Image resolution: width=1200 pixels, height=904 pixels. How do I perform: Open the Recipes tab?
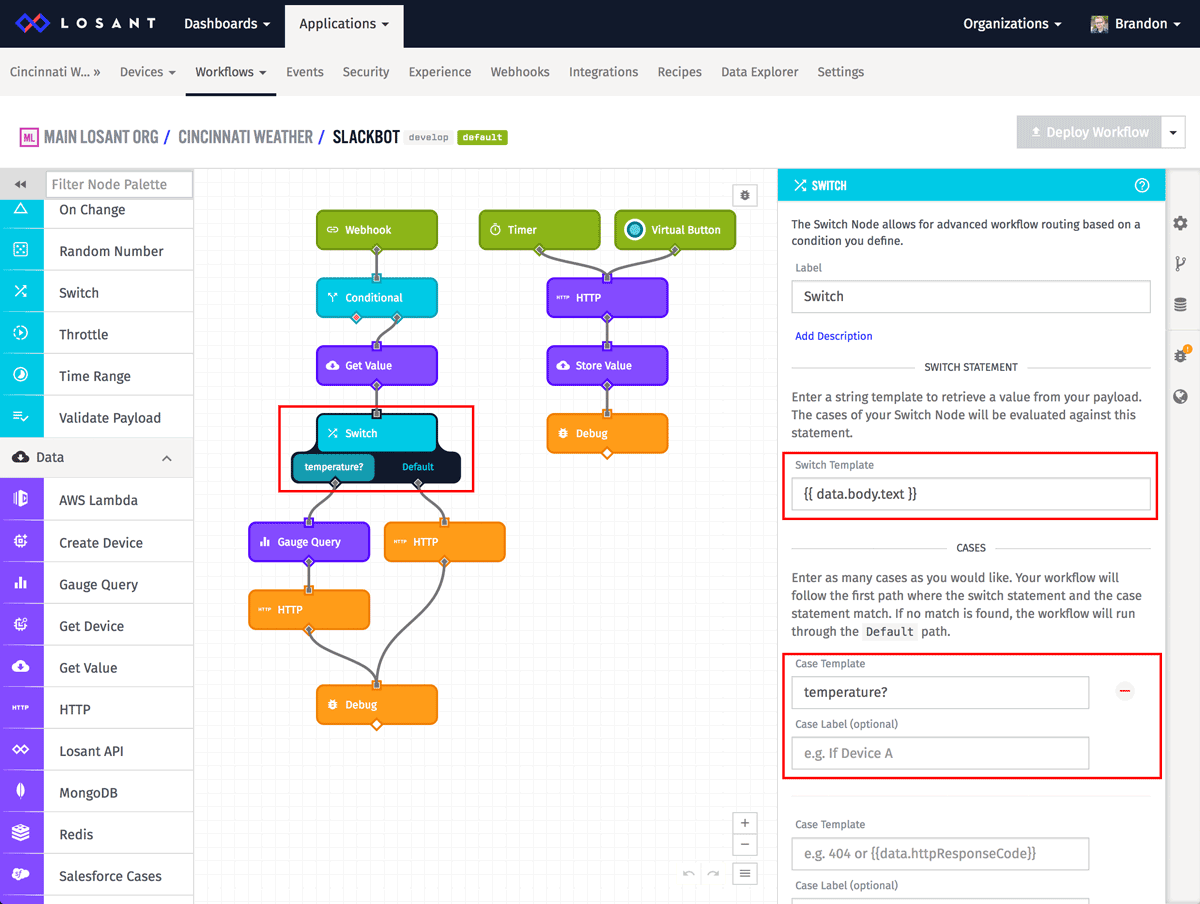680,72
